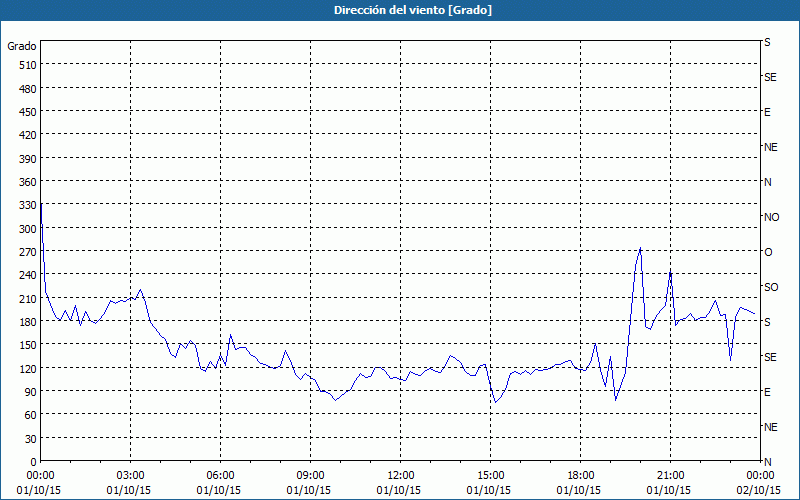Click the 09:00 time axis label
The height and width of the screenshot is (500, 800).
point(310,476)
